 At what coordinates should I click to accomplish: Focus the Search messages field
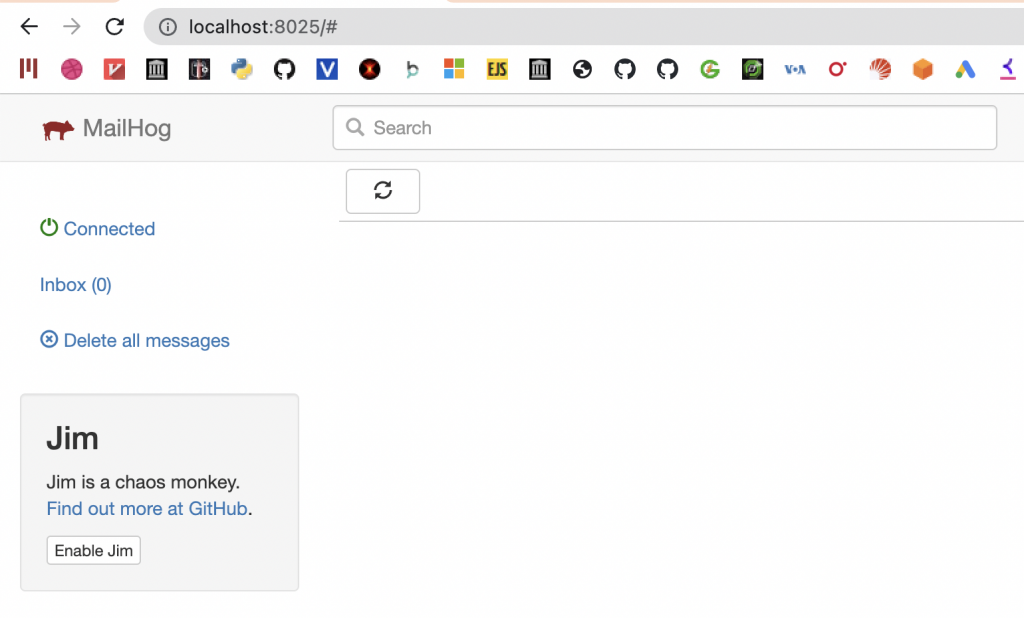(664, 127)
